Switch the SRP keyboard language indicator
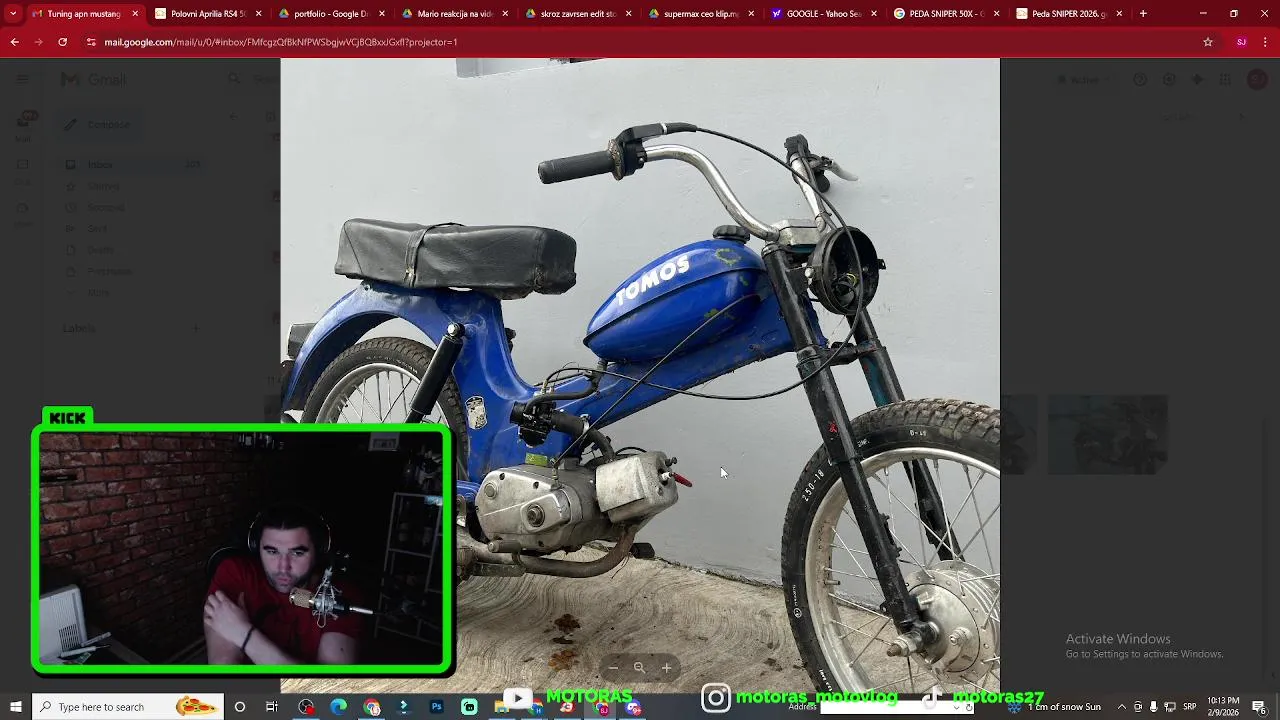The width and height of the screenshot is (1280, 720). [x=1189, y=707]
